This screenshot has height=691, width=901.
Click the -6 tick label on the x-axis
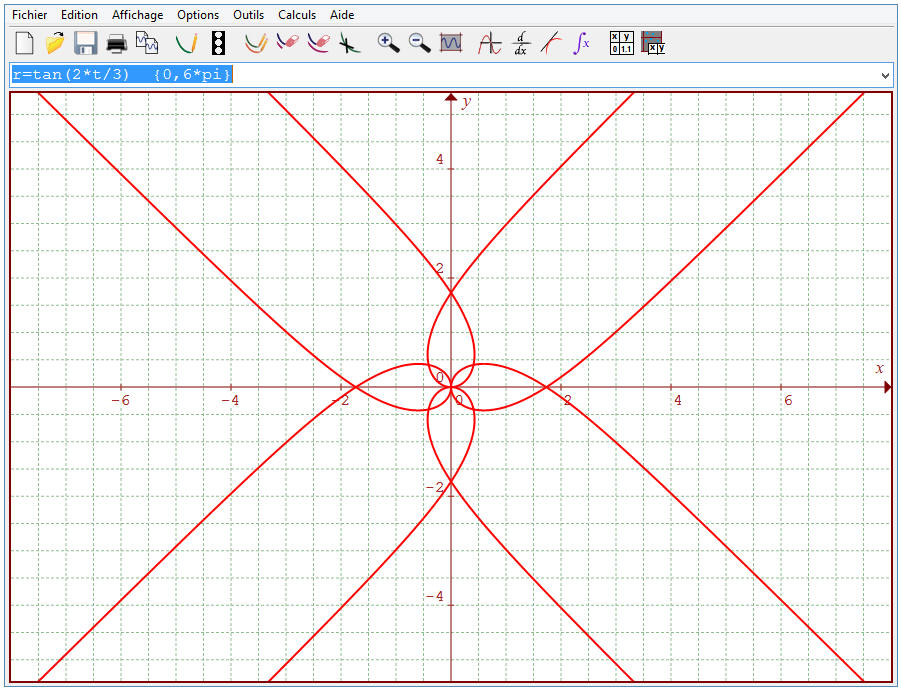[121, 400]
